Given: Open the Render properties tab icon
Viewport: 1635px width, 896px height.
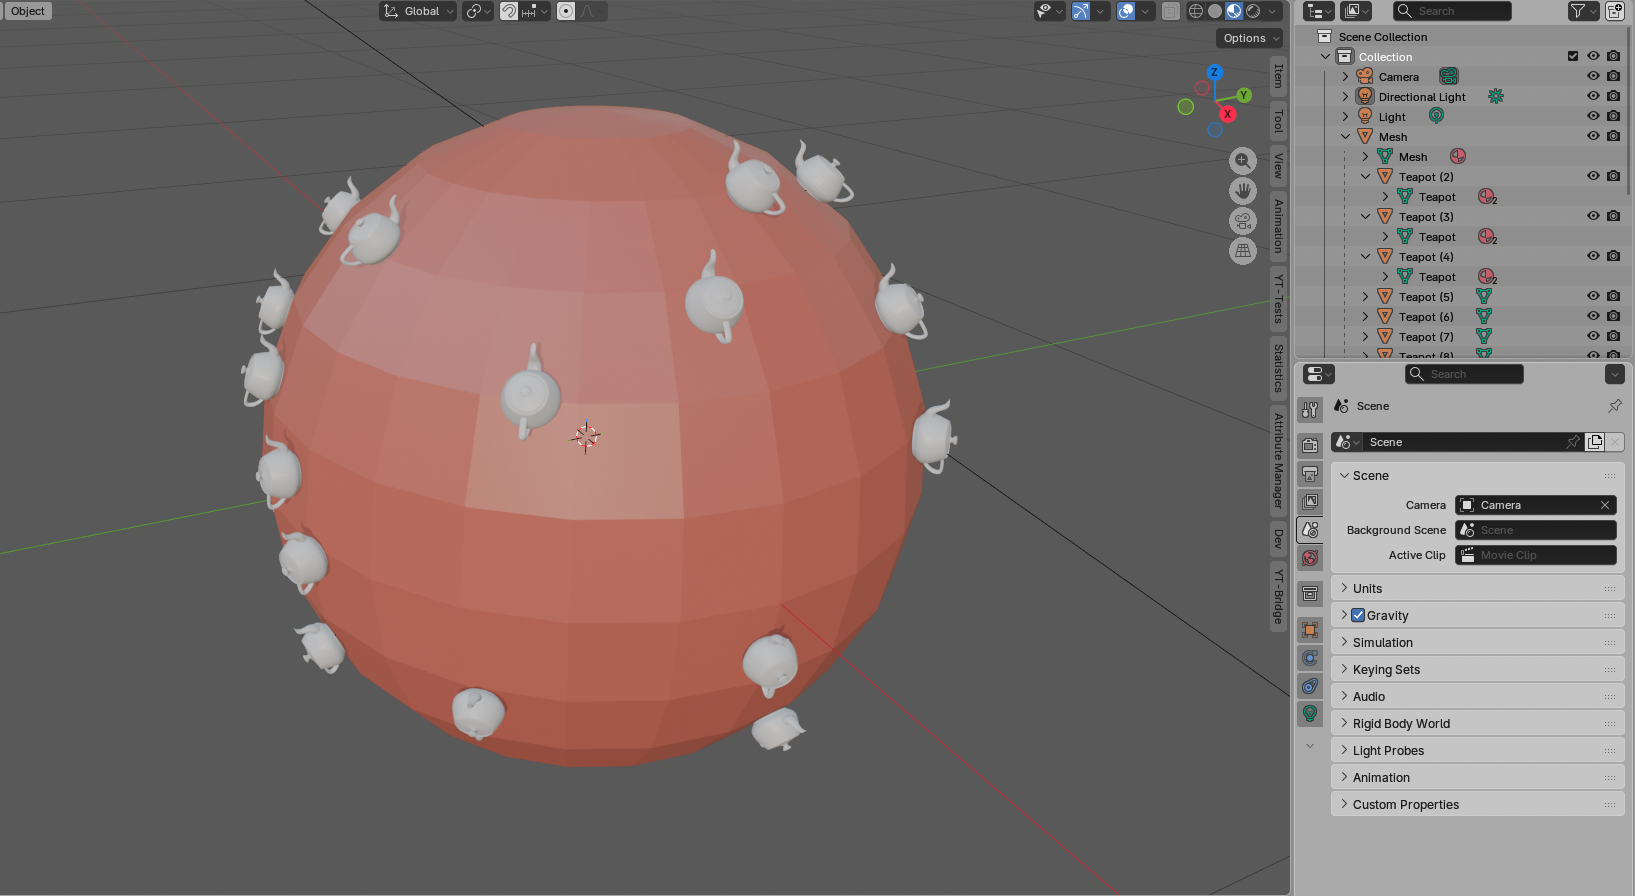Looking at the screenshot, I should click(x=1310, y=446).
